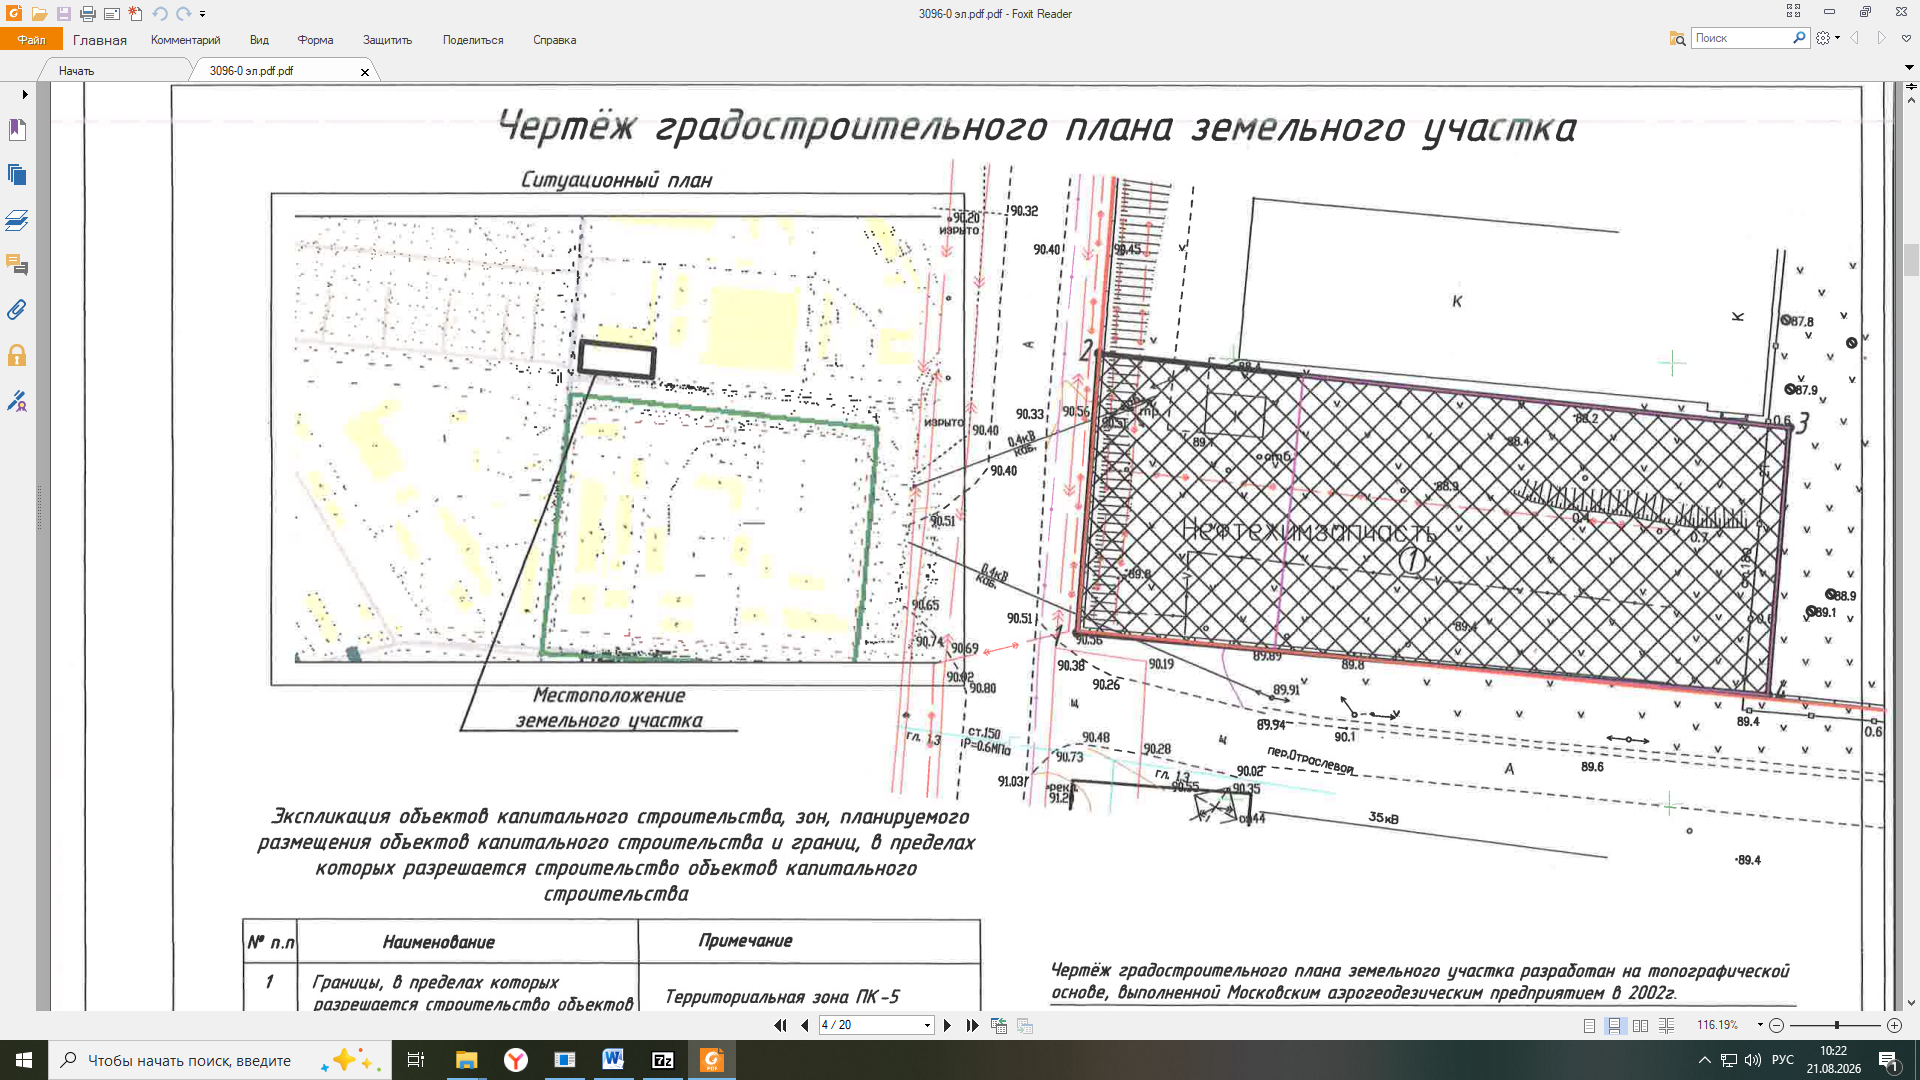Image resolution: width=1920 pixels, height=1080 pixels.
Task: Open the Bookmarks panel in the sidebar
Action: [x=17, y=130]
